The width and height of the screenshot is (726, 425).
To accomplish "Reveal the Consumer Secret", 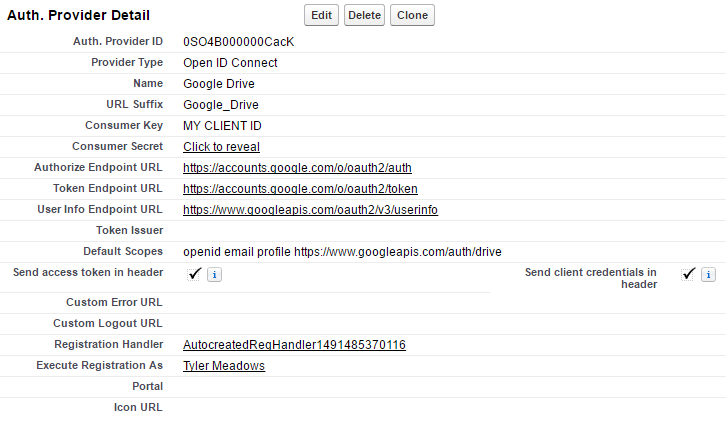I will [221, 147].
